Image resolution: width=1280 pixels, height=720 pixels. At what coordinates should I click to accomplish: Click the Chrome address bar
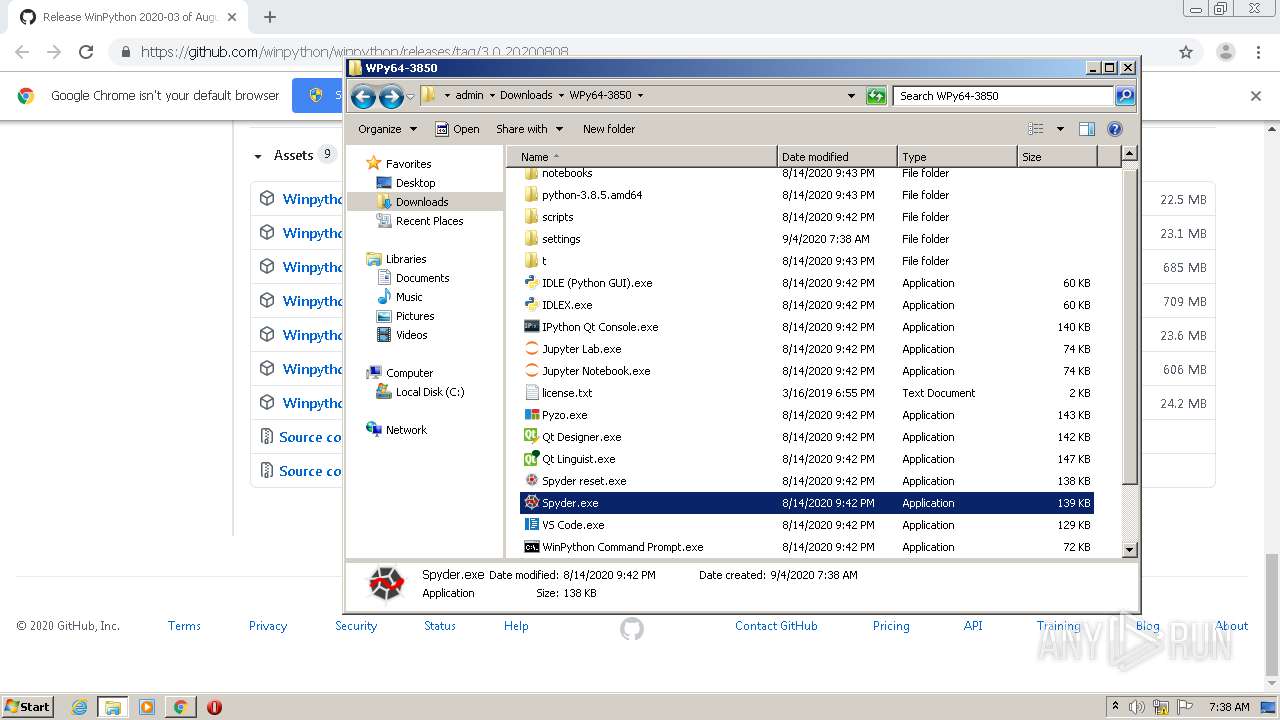click(640, 52)
